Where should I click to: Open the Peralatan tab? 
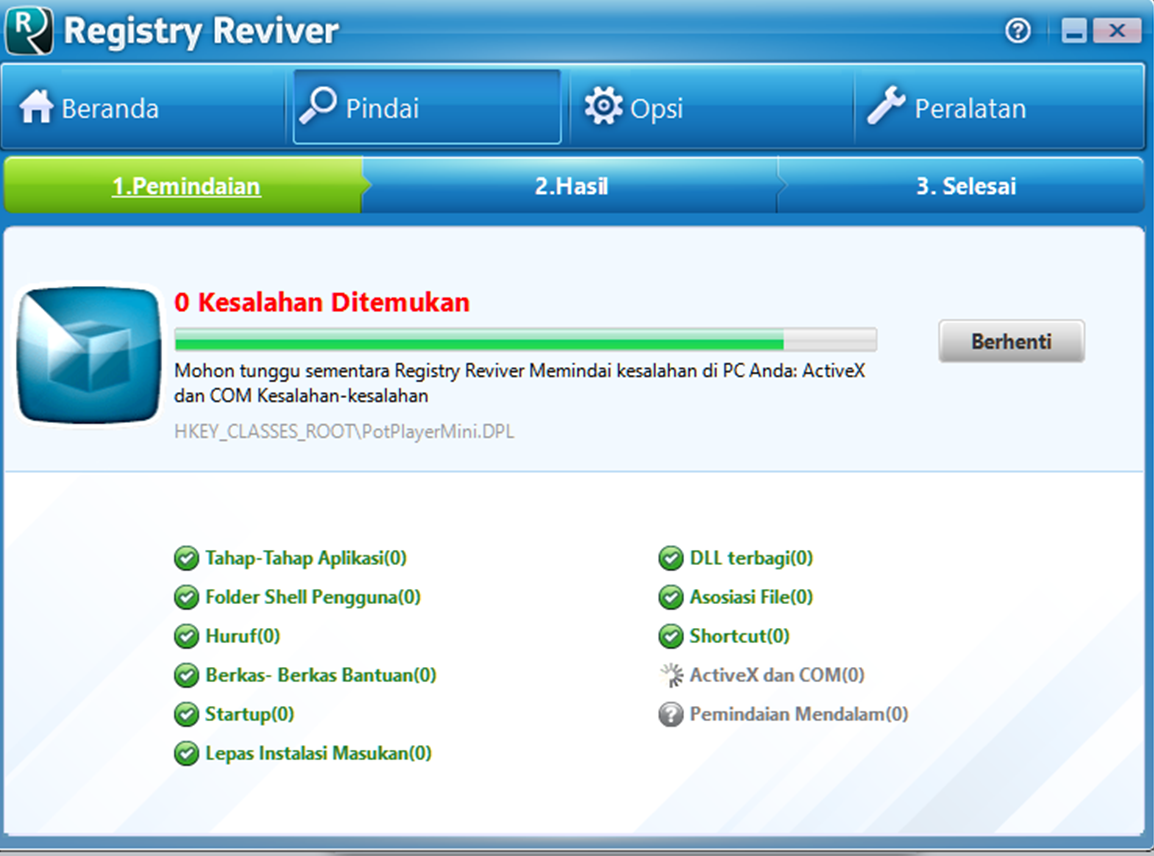[999, 107]
